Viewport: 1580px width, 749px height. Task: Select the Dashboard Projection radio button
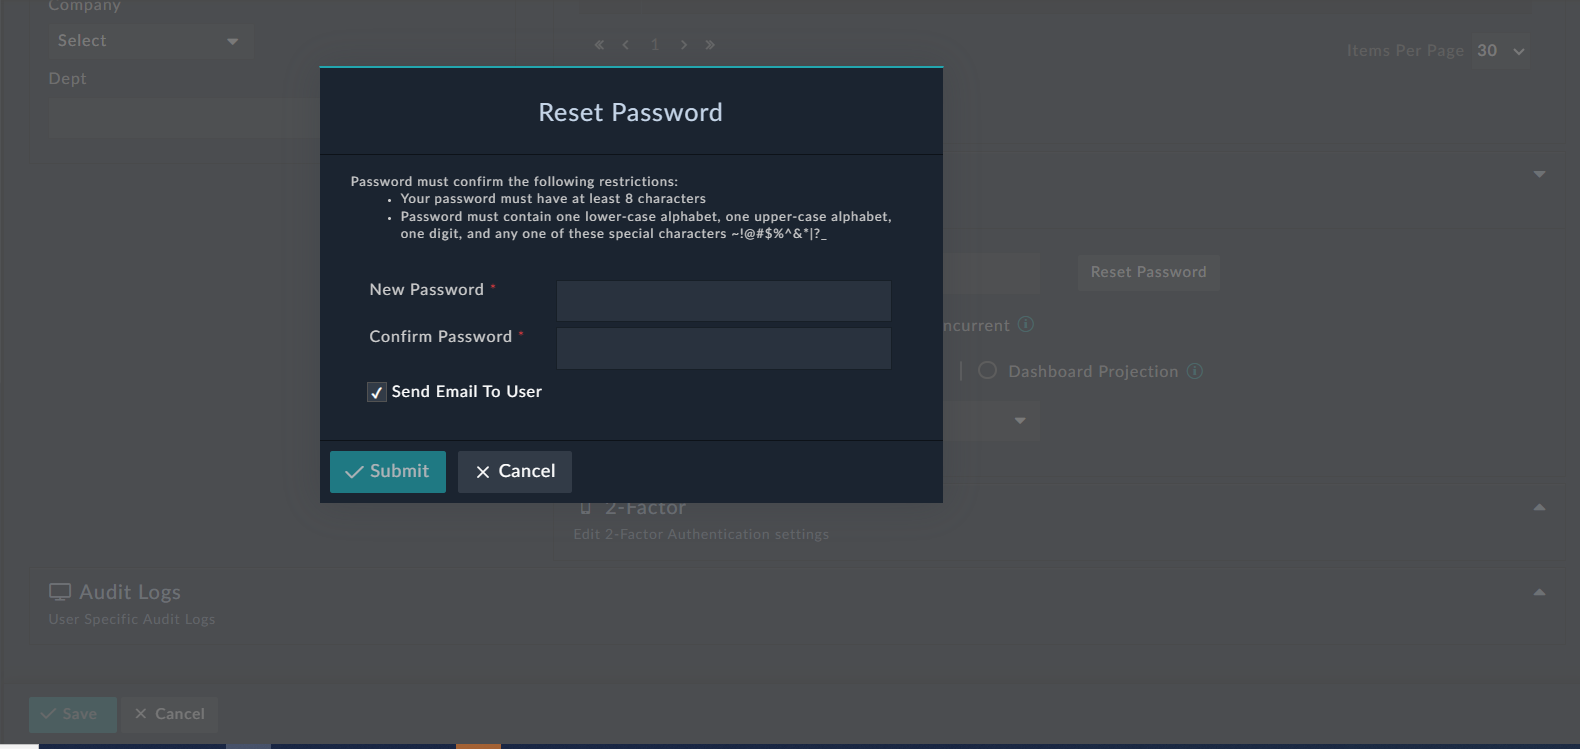[987, 371]
